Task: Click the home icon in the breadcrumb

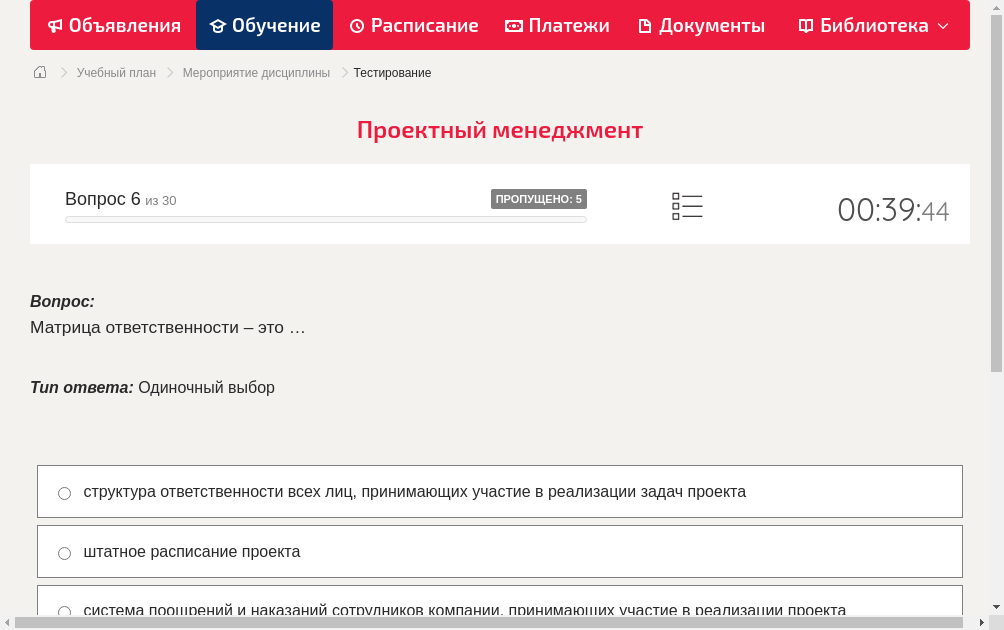Action: (x=39, y=72)
